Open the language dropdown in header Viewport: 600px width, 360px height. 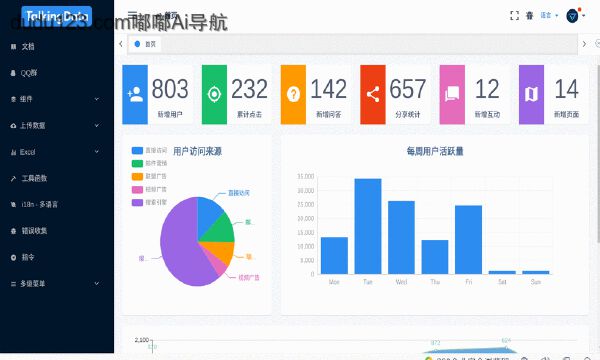coord(549,15)
